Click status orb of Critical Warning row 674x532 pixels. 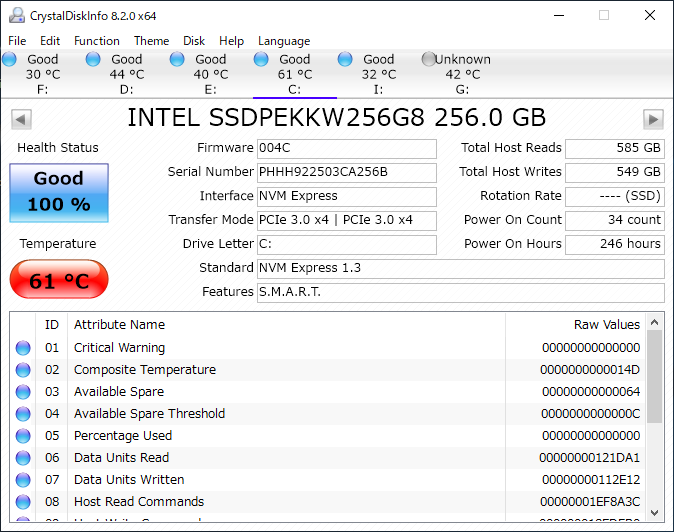[23, 348]
